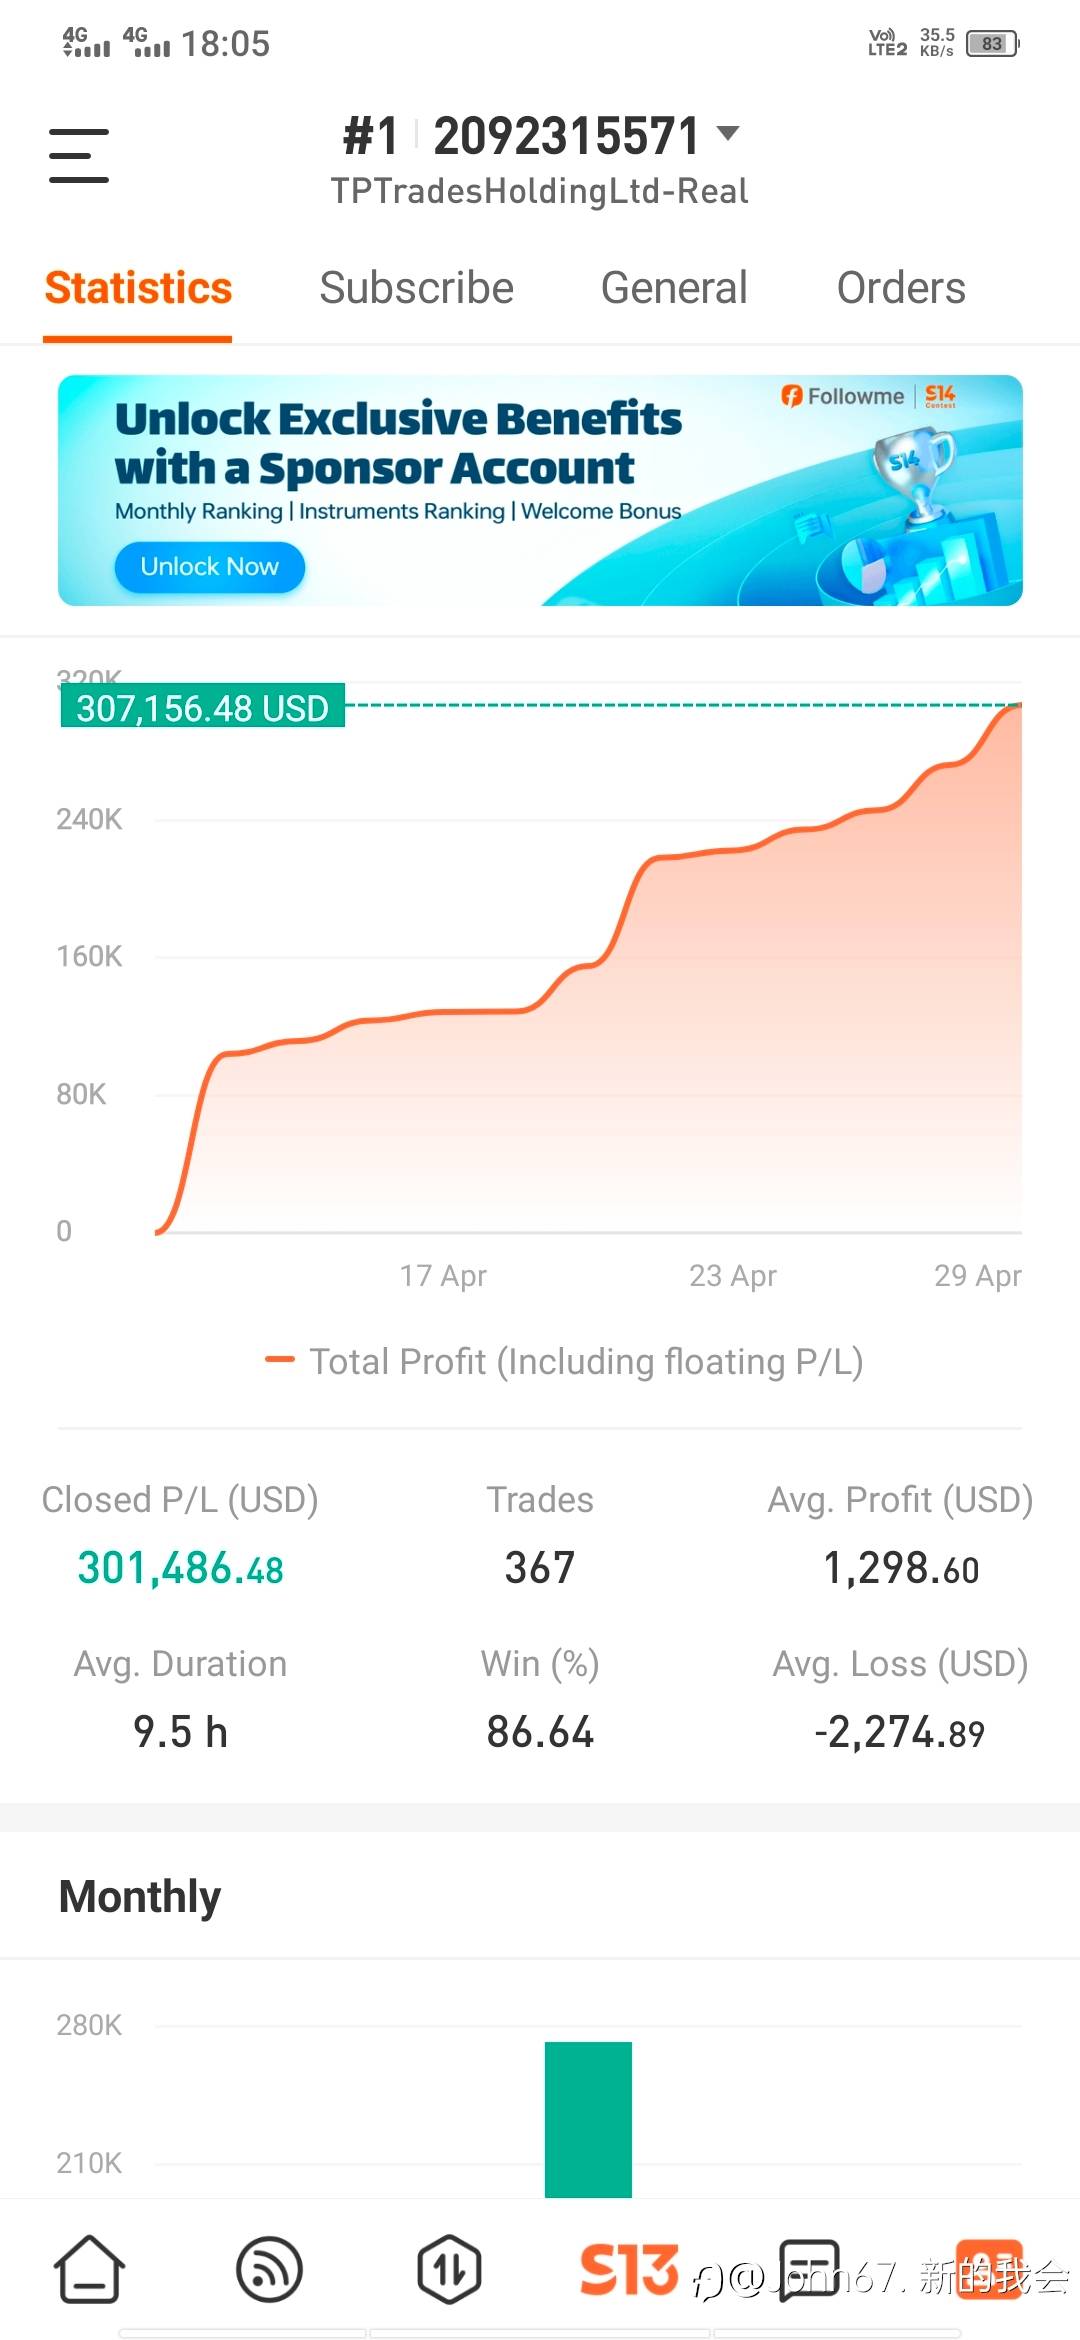Go to the Orders tab
The height and width of the screenshot is (2340, 1080).
[901, 288]
